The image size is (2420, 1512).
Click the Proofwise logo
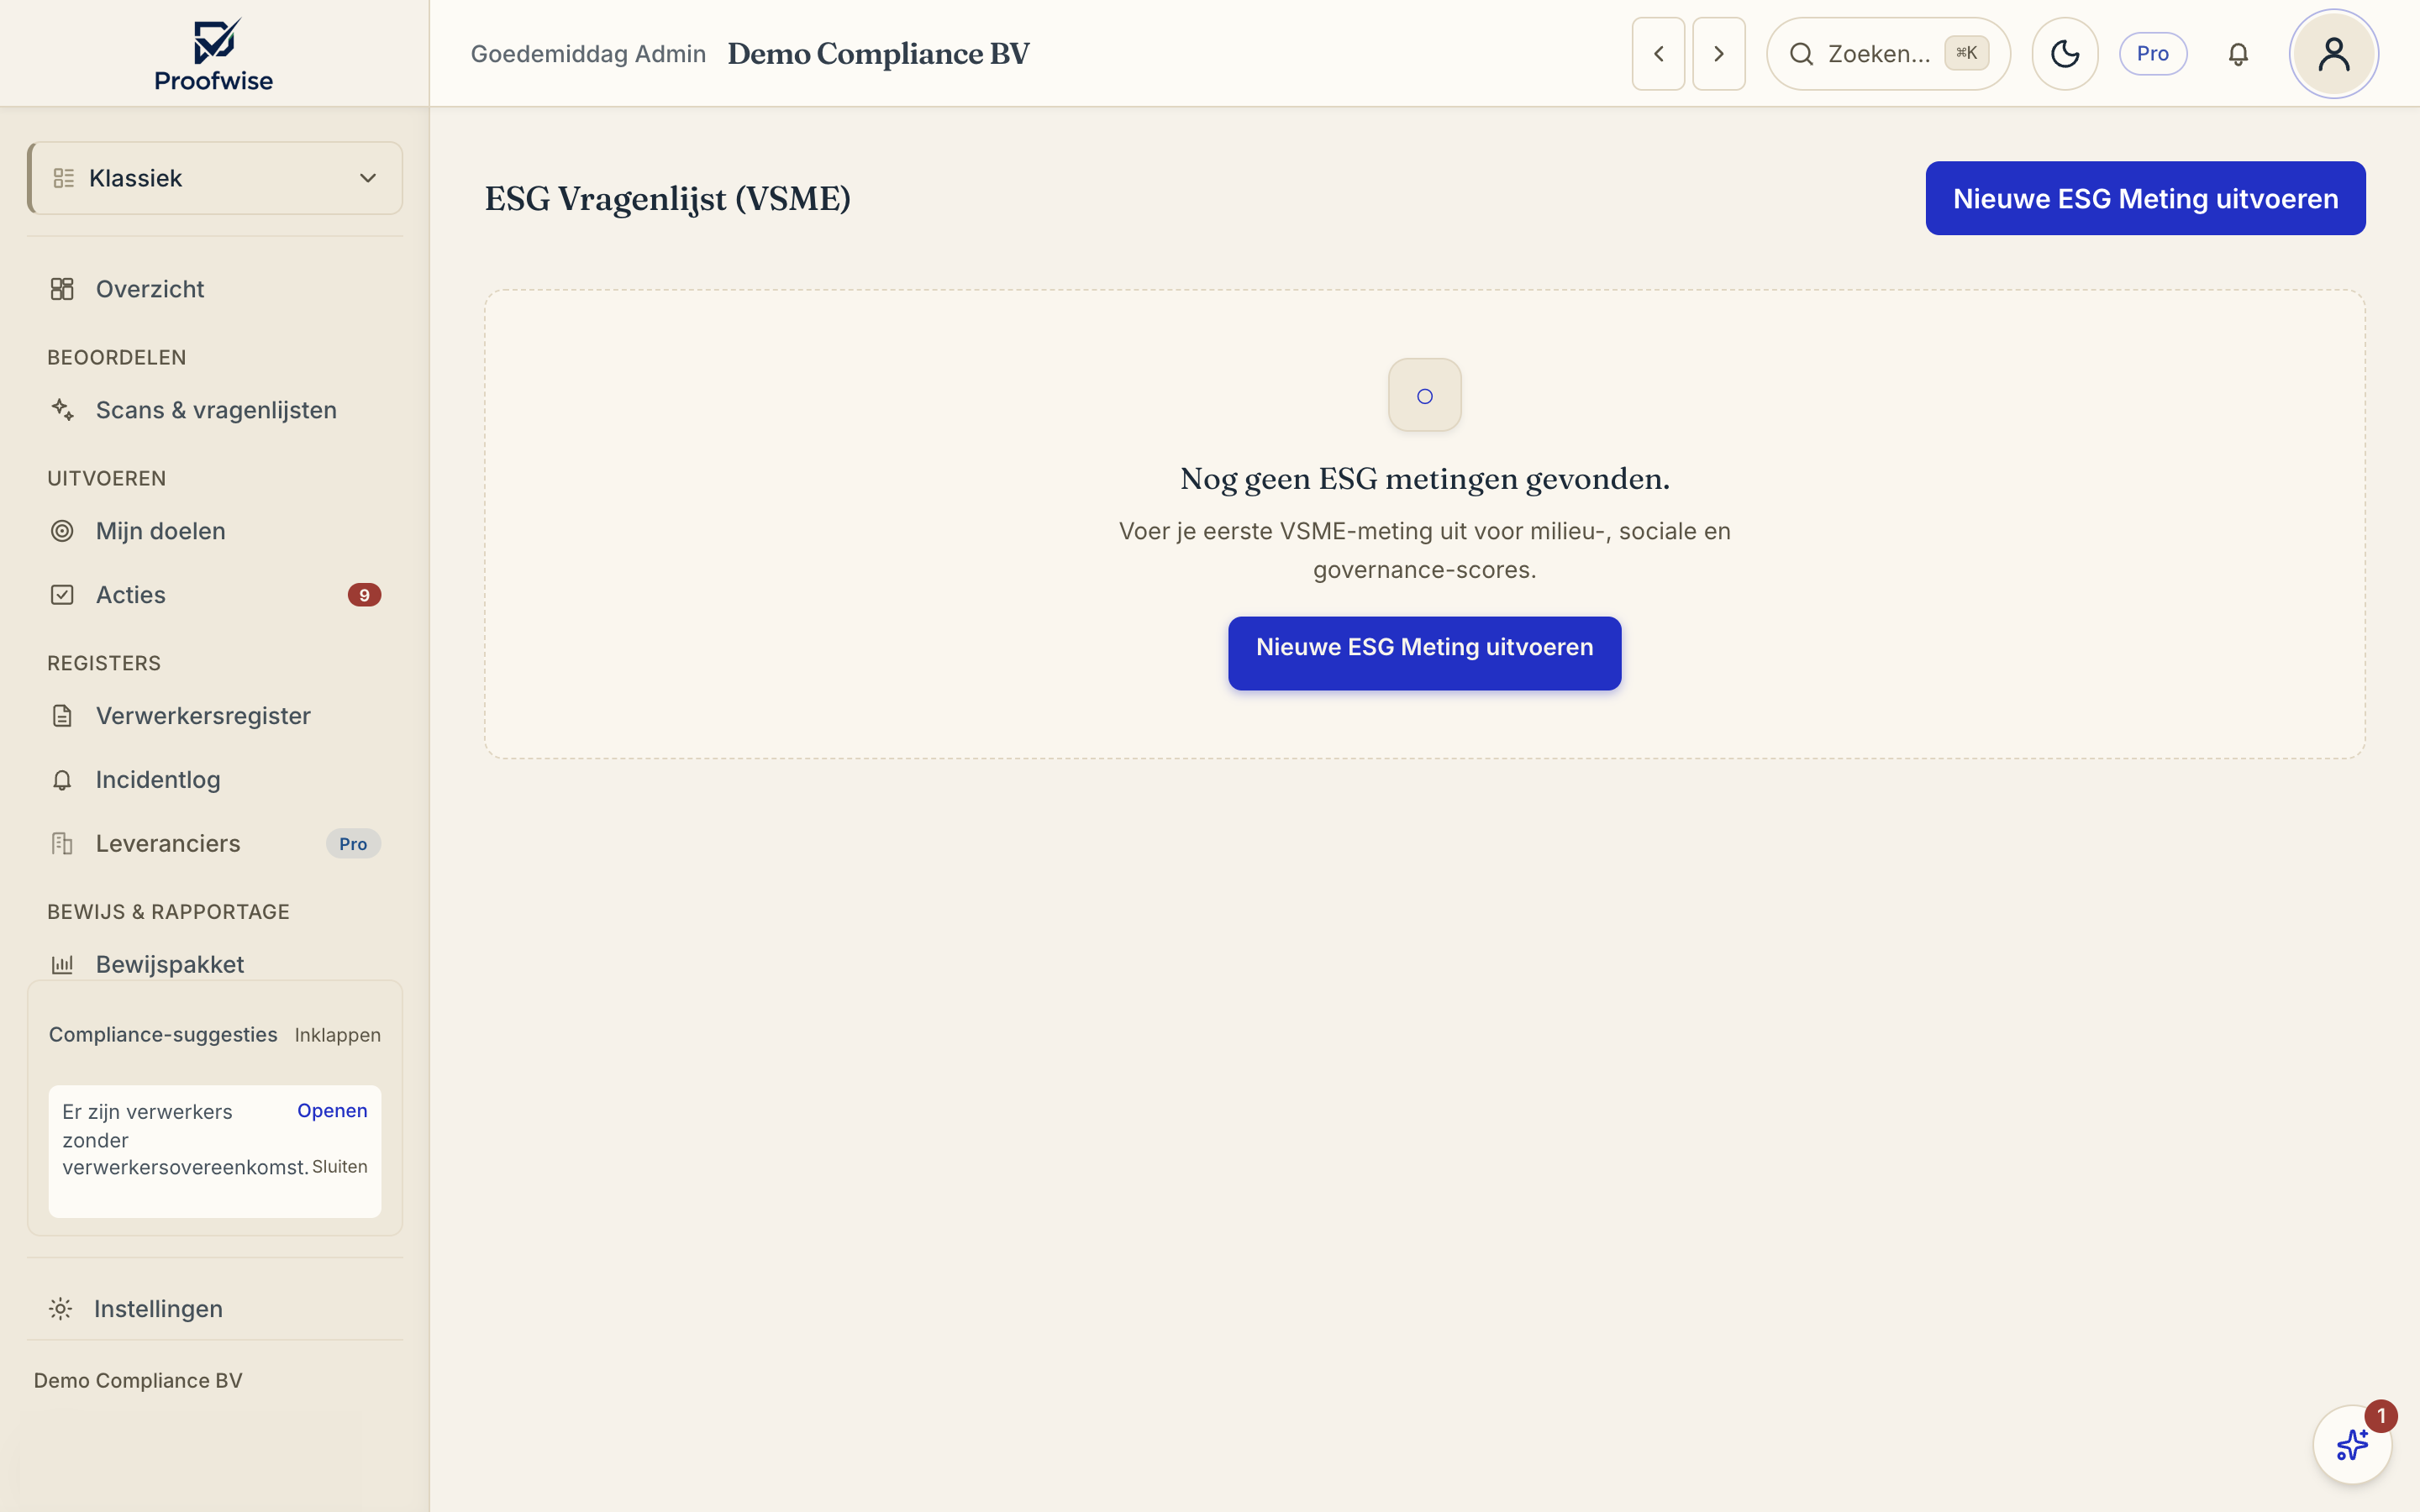[214, 55]
